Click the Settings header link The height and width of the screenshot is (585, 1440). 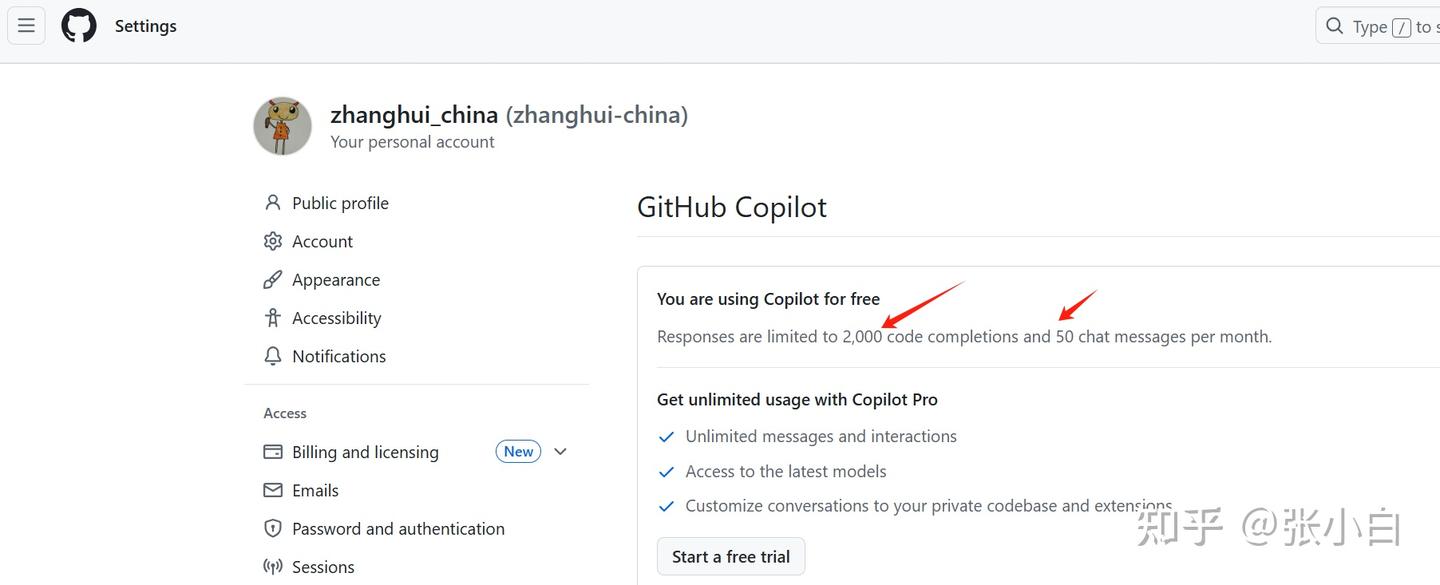146,26
